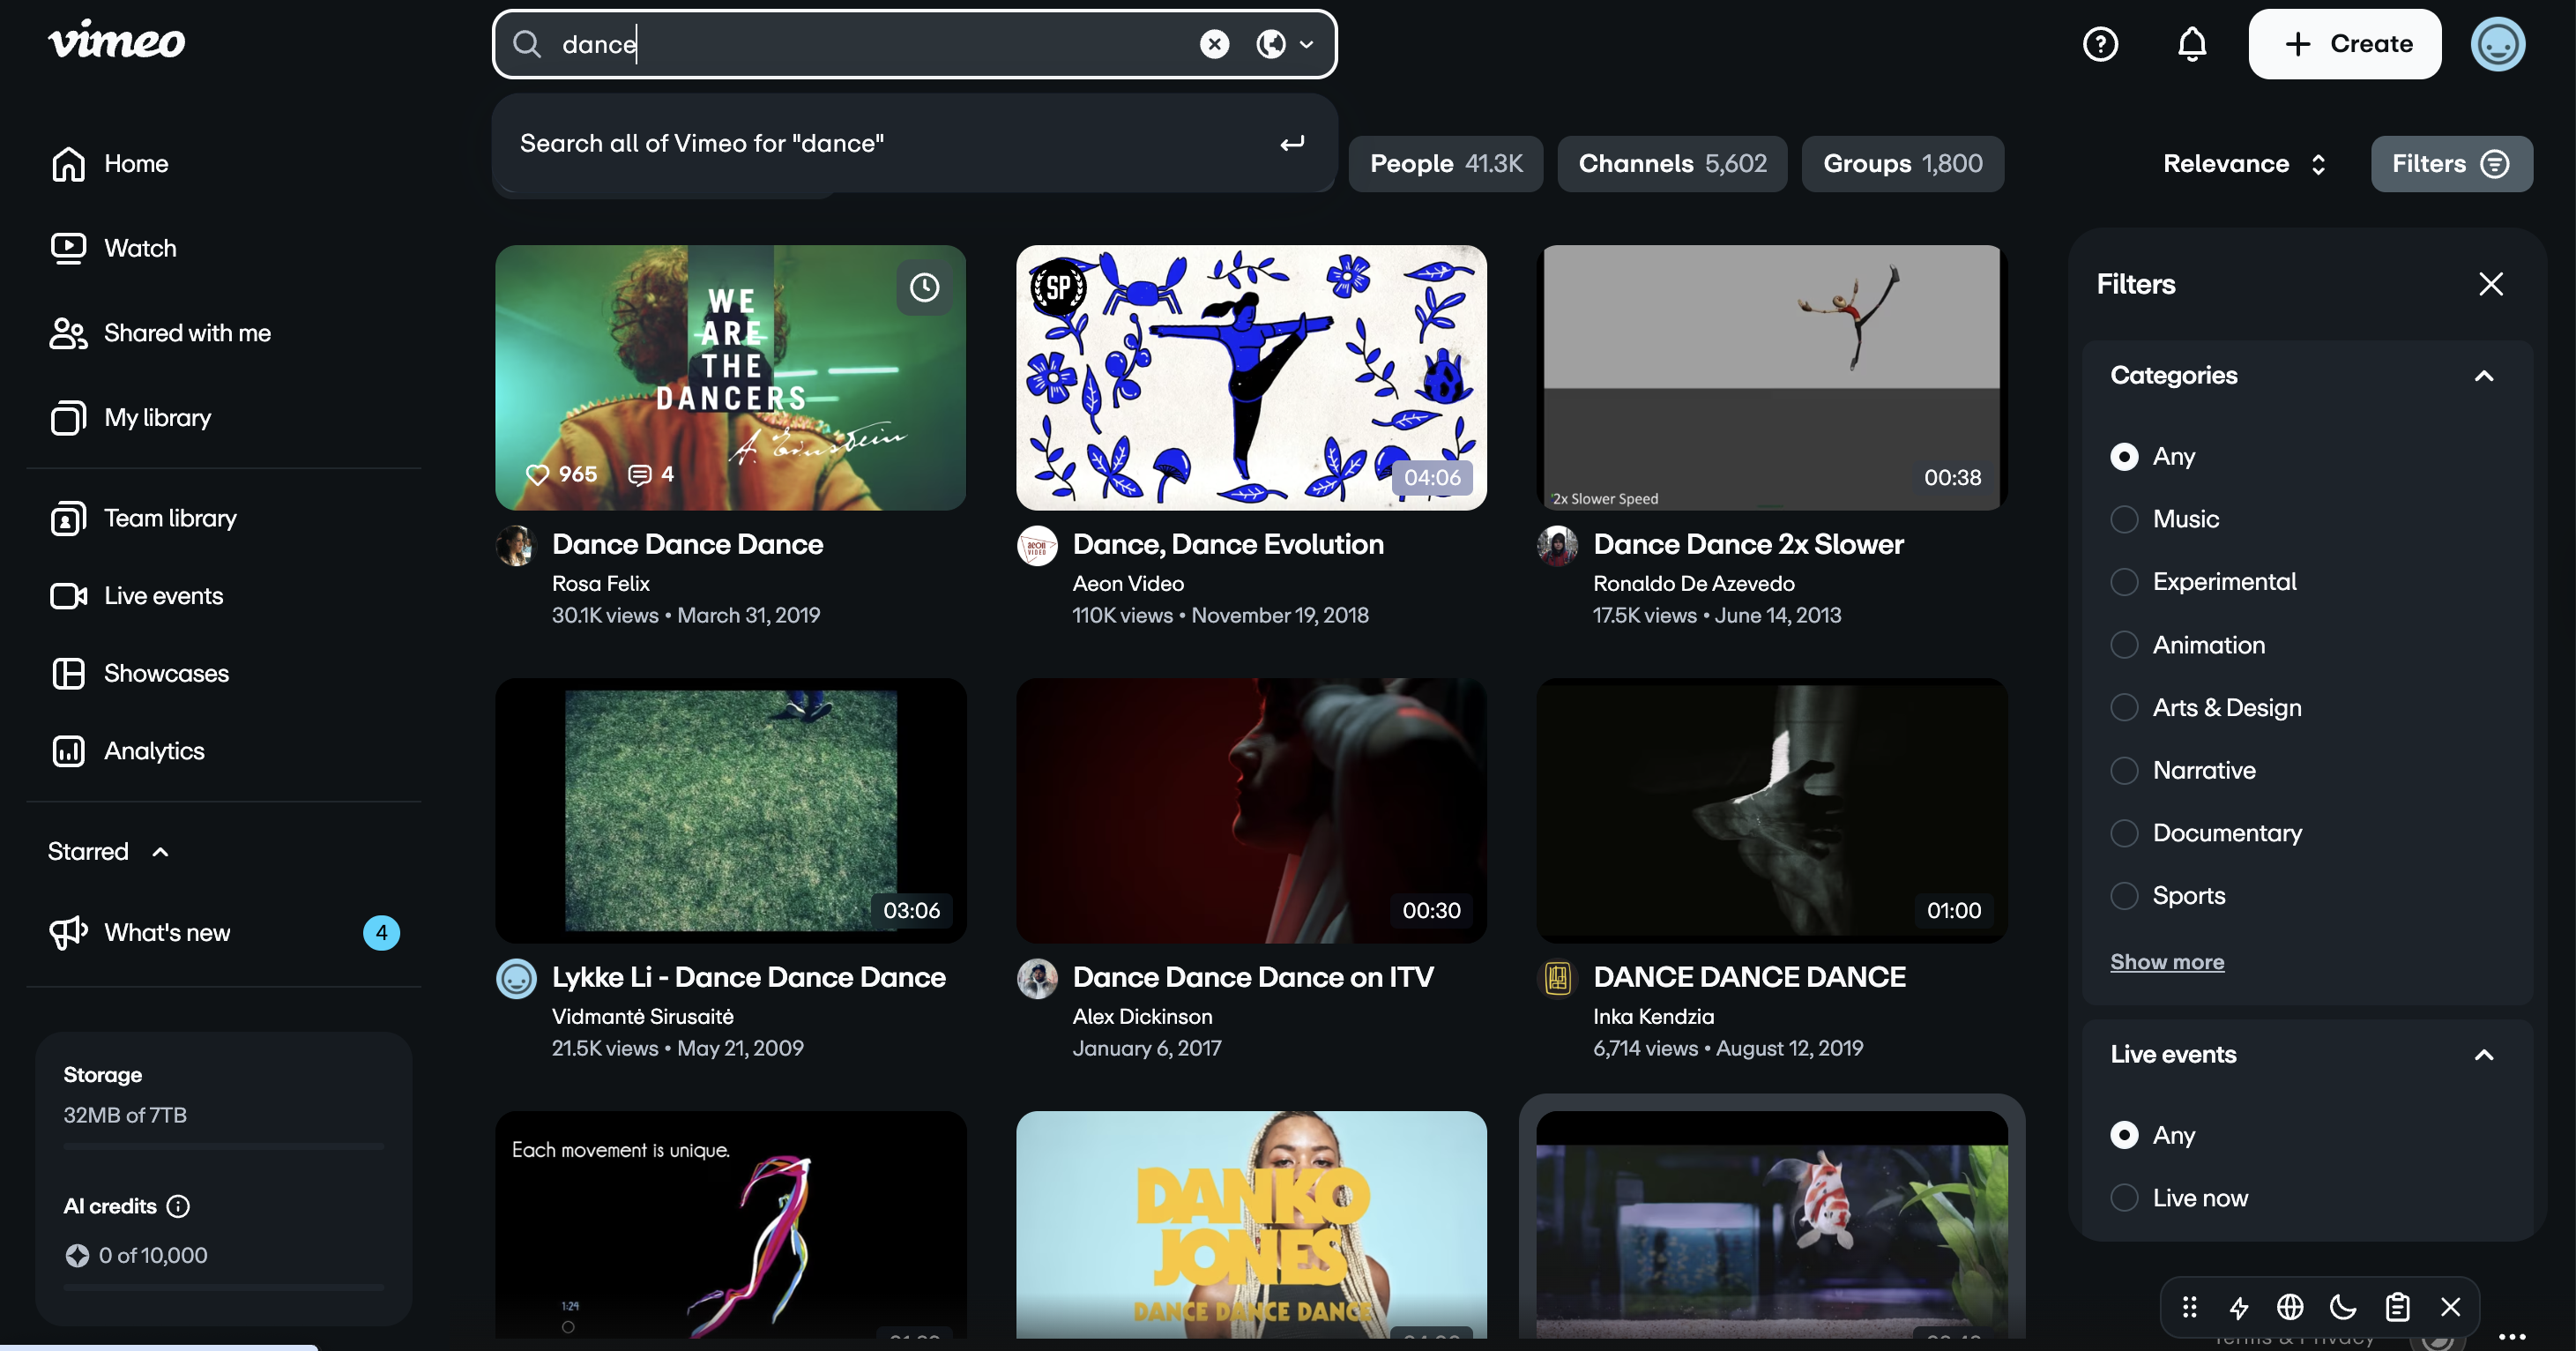Open the People search results
This screenshot has width=2576, height=1351.
pyautogui.click(x=1445, y=163)
